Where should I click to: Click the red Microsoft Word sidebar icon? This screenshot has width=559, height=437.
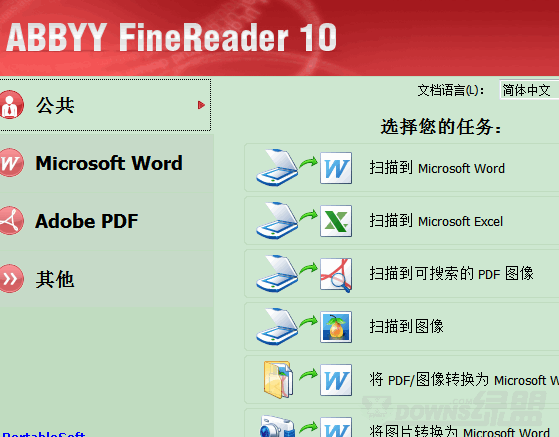click(x=11, y=163)
